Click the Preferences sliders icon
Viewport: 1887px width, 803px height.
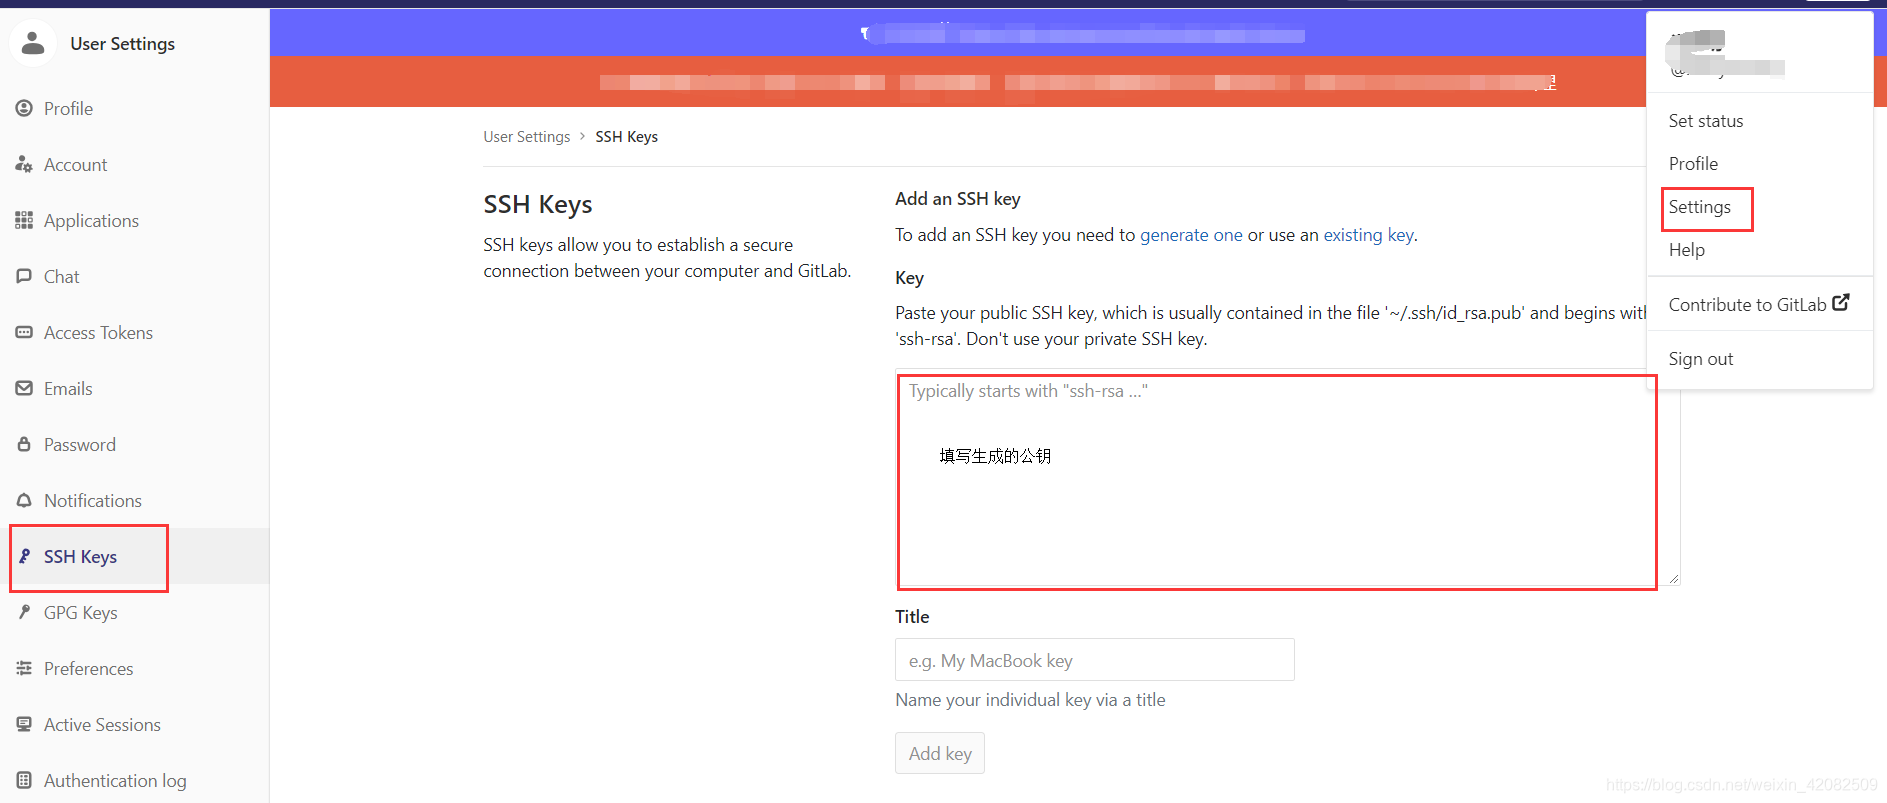24,668
